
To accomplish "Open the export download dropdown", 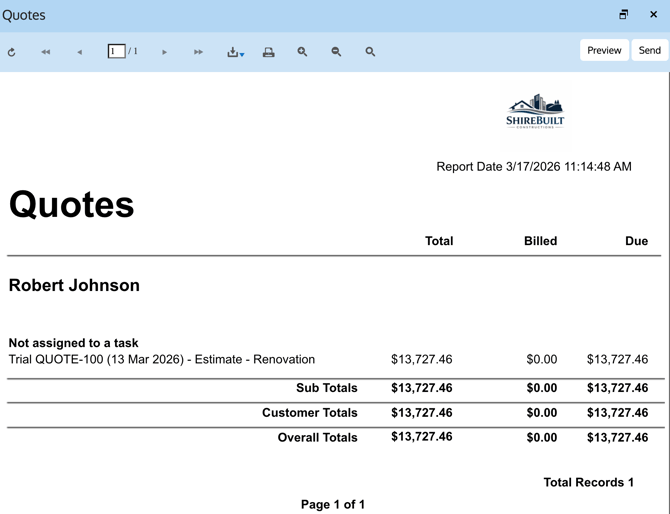I will [x=235, y=52].
